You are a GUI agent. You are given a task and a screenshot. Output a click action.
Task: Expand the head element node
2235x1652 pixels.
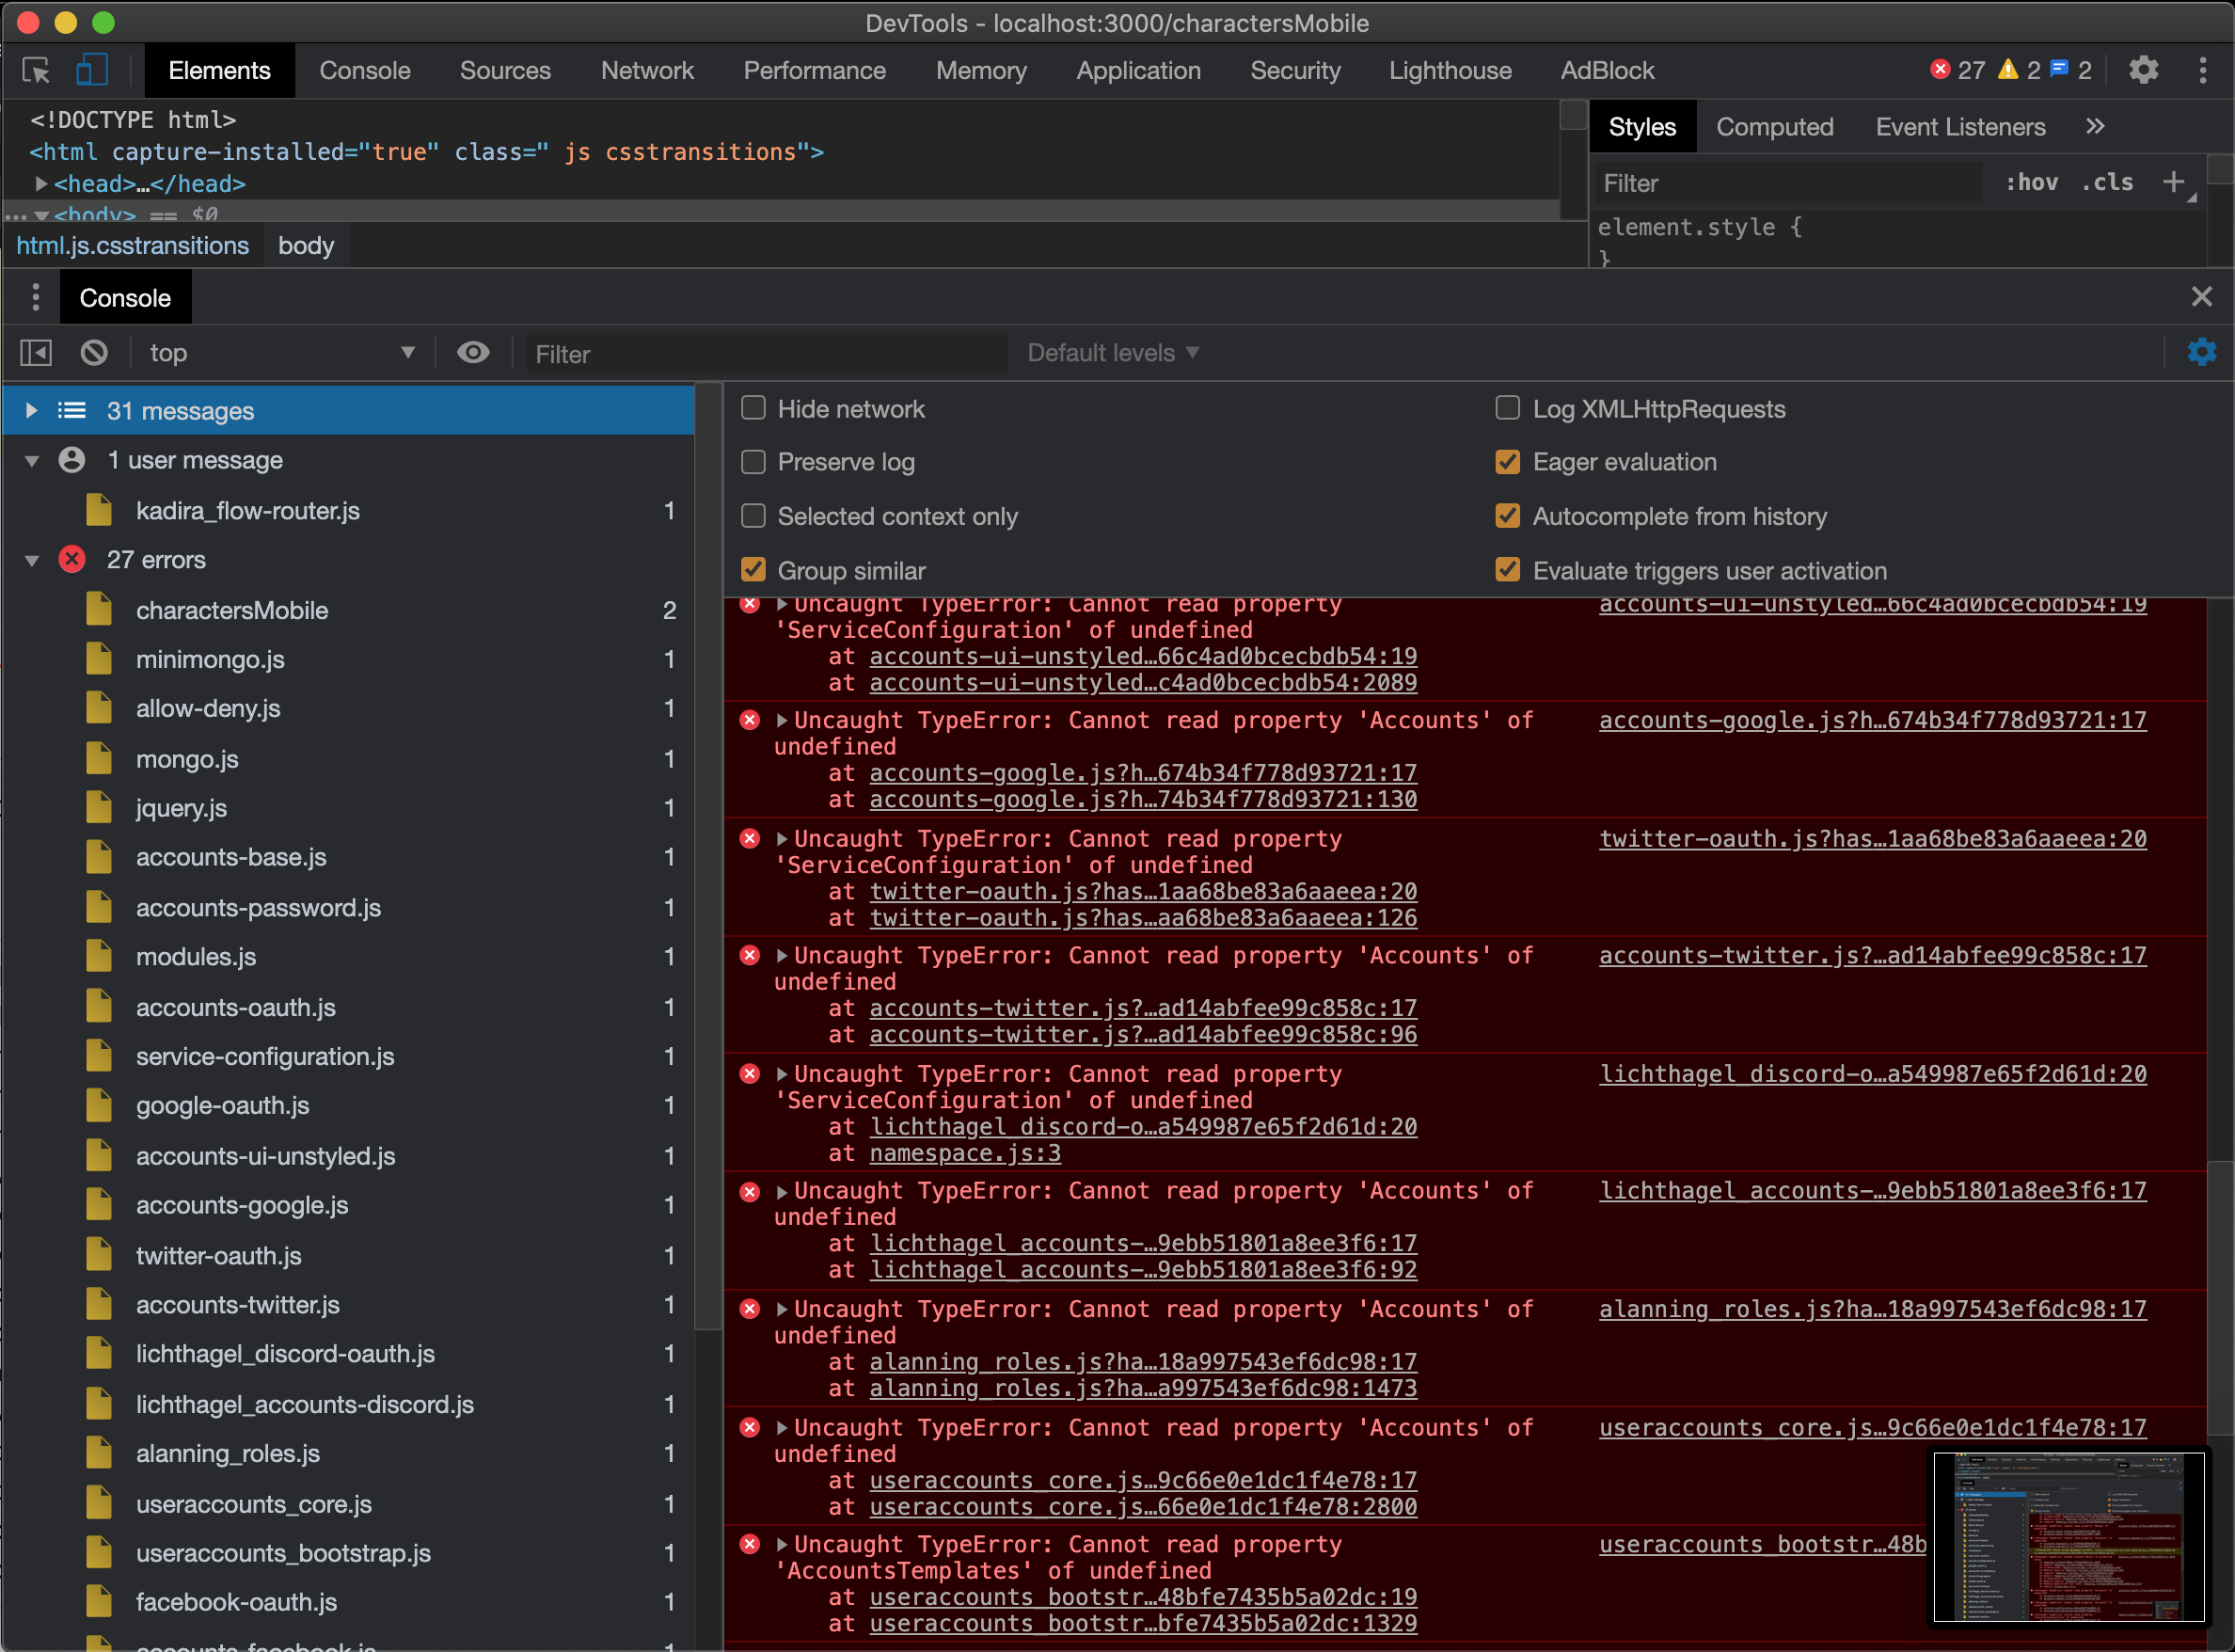click(x=41, y=184)
